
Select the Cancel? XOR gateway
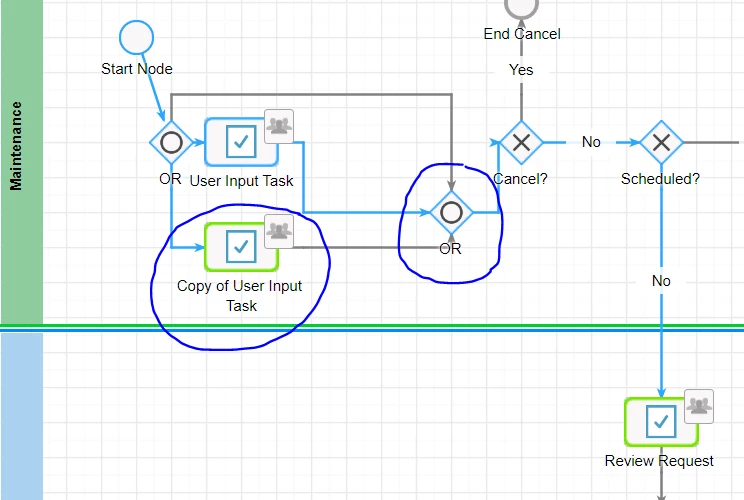[x=521, y=142]
